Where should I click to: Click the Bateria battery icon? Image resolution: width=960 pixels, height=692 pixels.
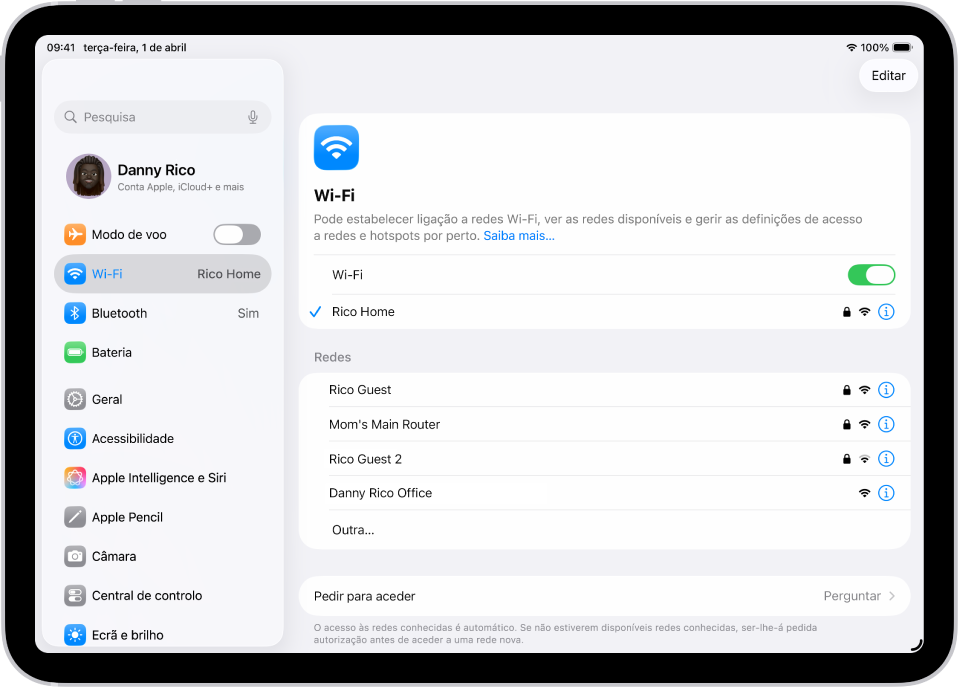(x=75, y=353)
